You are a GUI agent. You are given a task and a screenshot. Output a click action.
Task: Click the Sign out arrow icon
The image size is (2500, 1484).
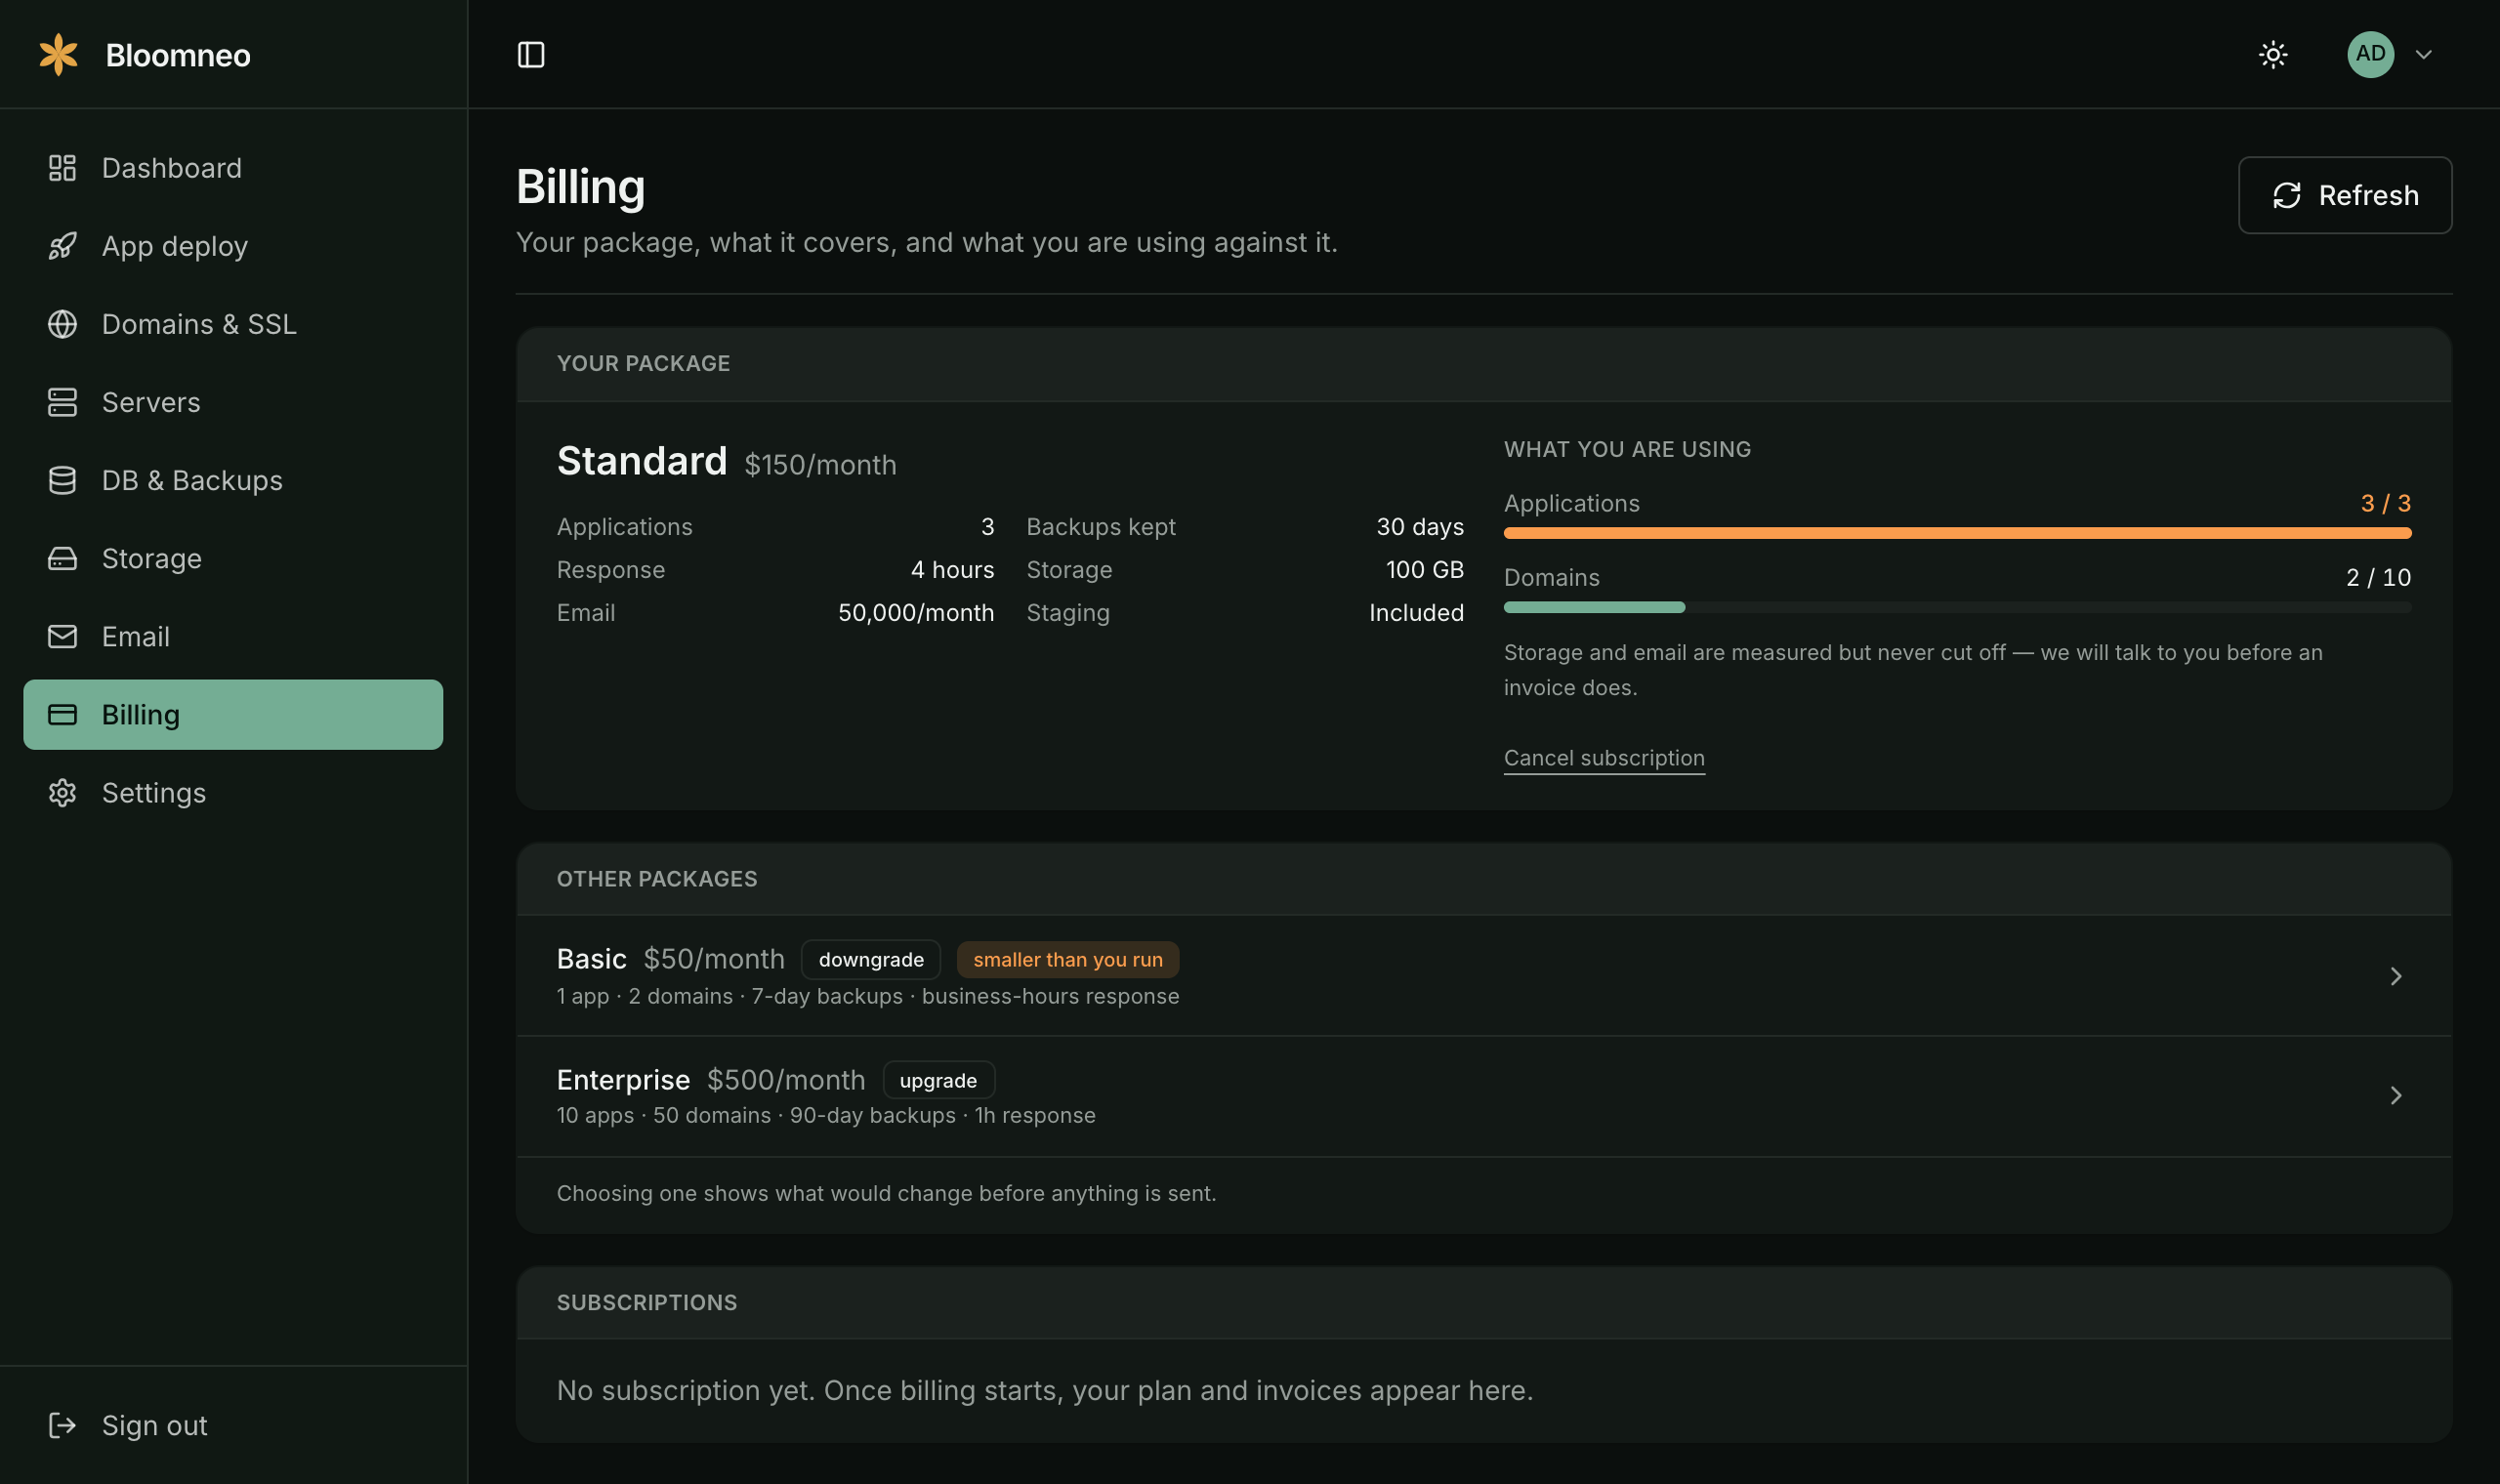(x=62, y=1425)
